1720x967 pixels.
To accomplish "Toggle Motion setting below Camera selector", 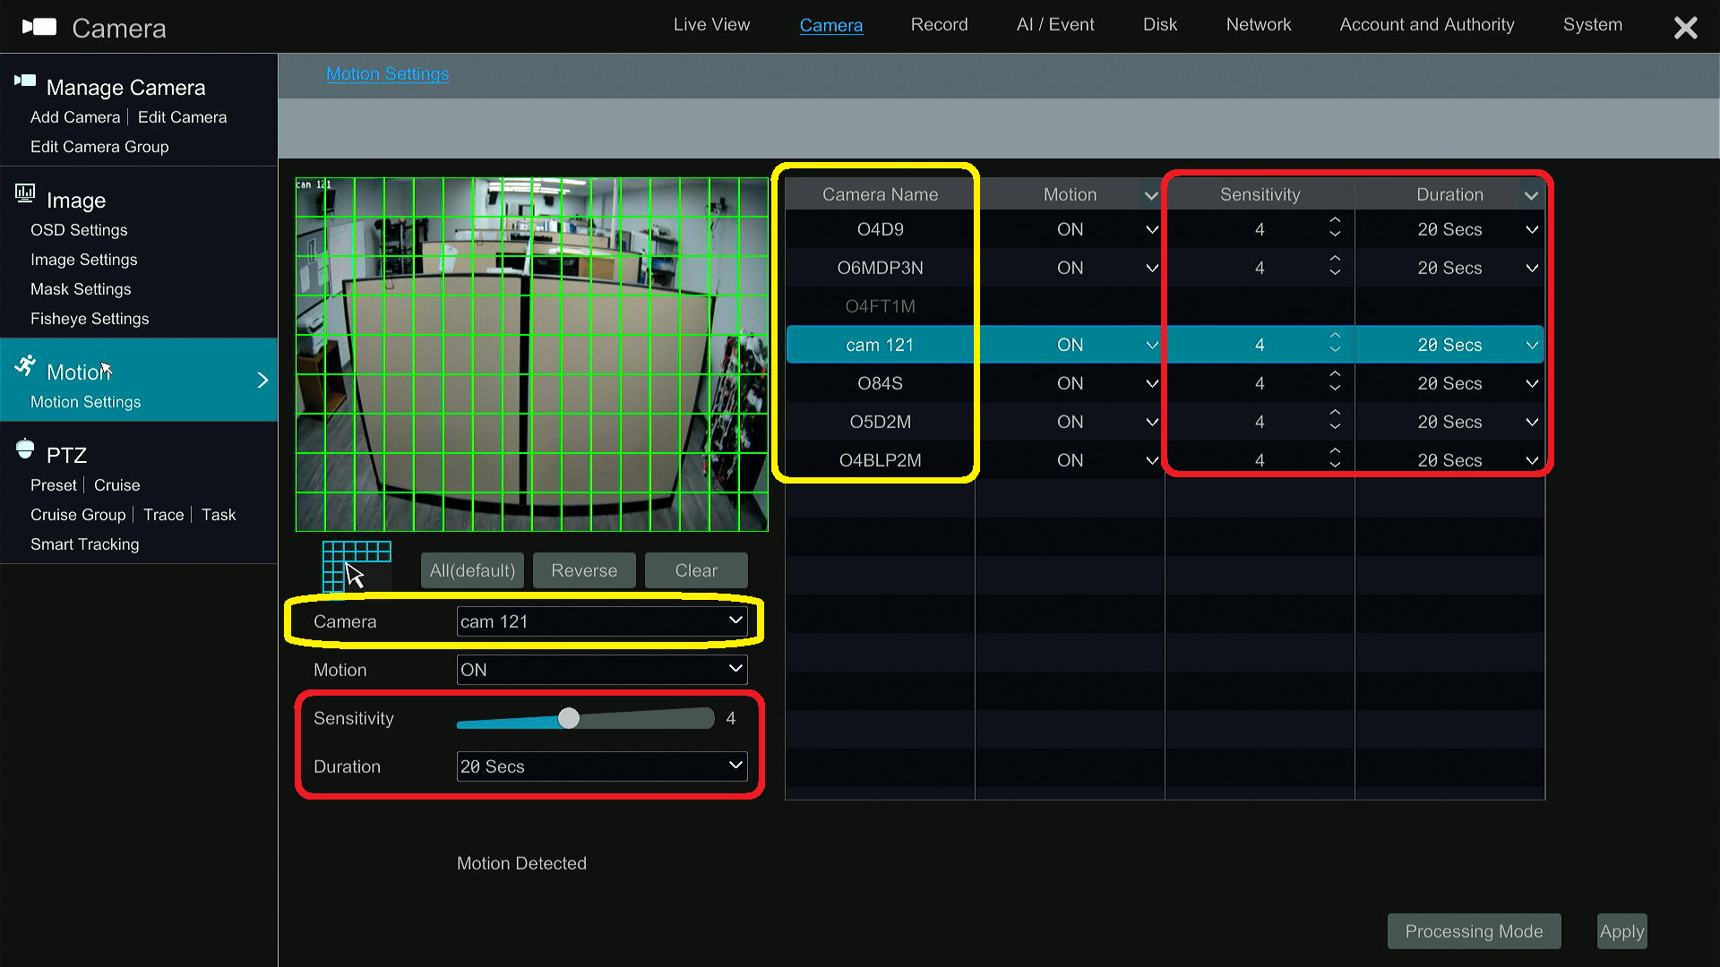I will click(601, 670).
